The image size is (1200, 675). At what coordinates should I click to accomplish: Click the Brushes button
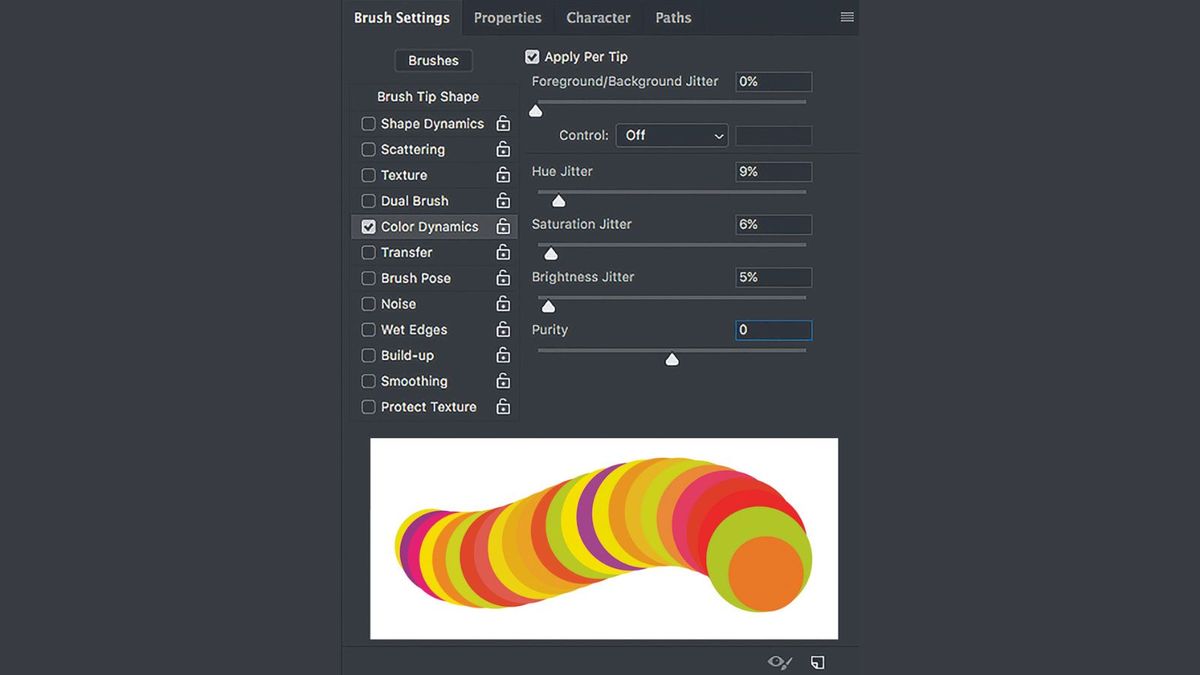tap(433, 60)
